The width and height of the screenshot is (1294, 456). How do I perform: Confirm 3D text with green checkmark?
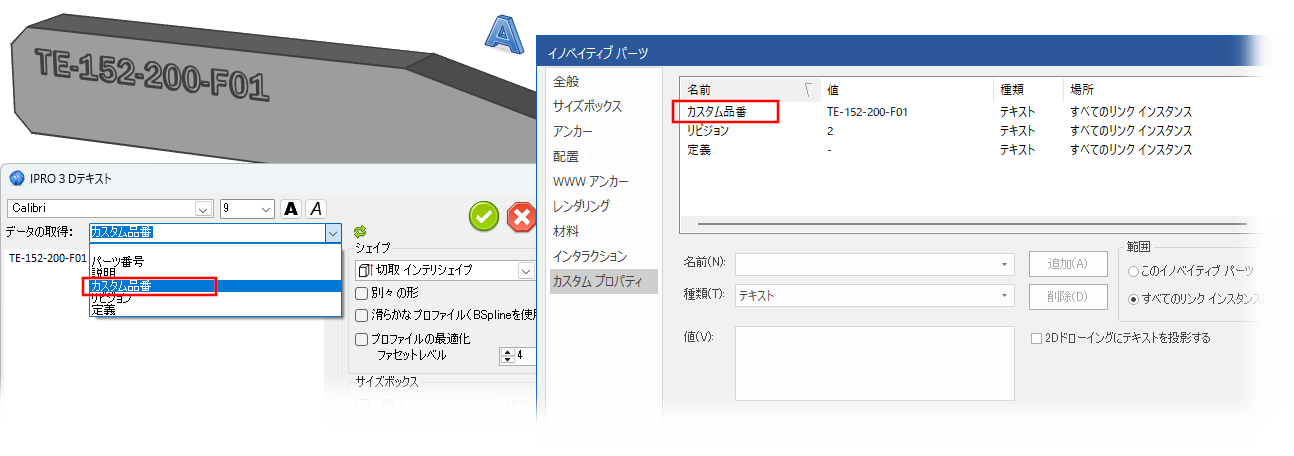coord(484,217)
